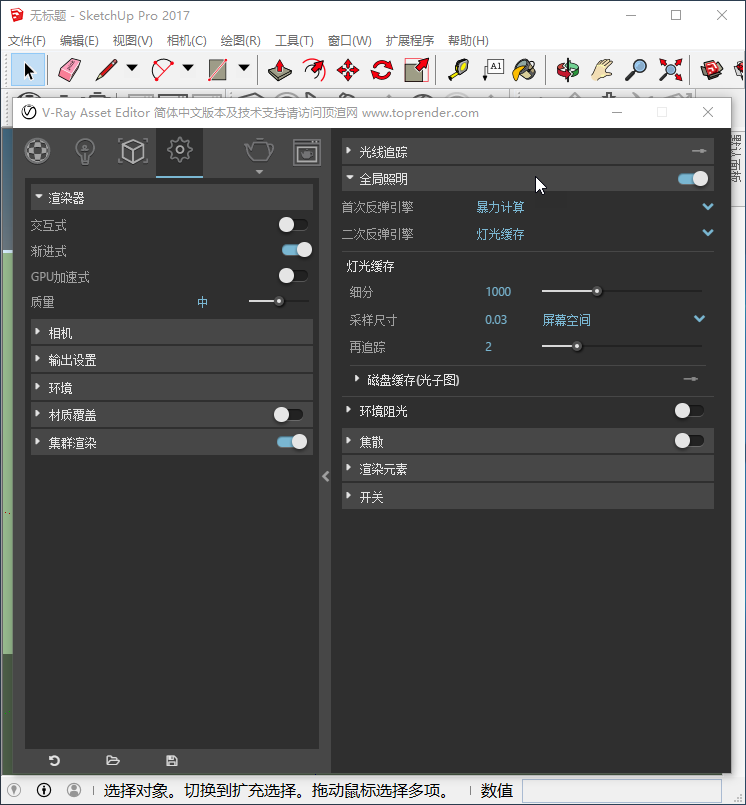Expand the 磁盘缓存(光子图) subsection

[x=527, y=380]
